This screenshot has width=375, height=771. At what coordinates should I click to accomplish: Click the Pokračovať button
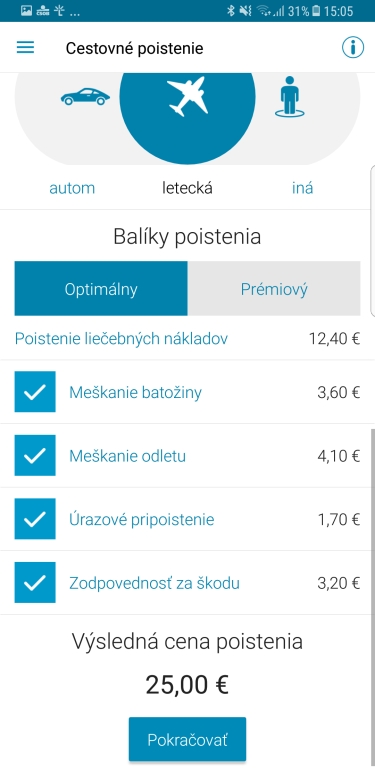(x=187, y=739)
